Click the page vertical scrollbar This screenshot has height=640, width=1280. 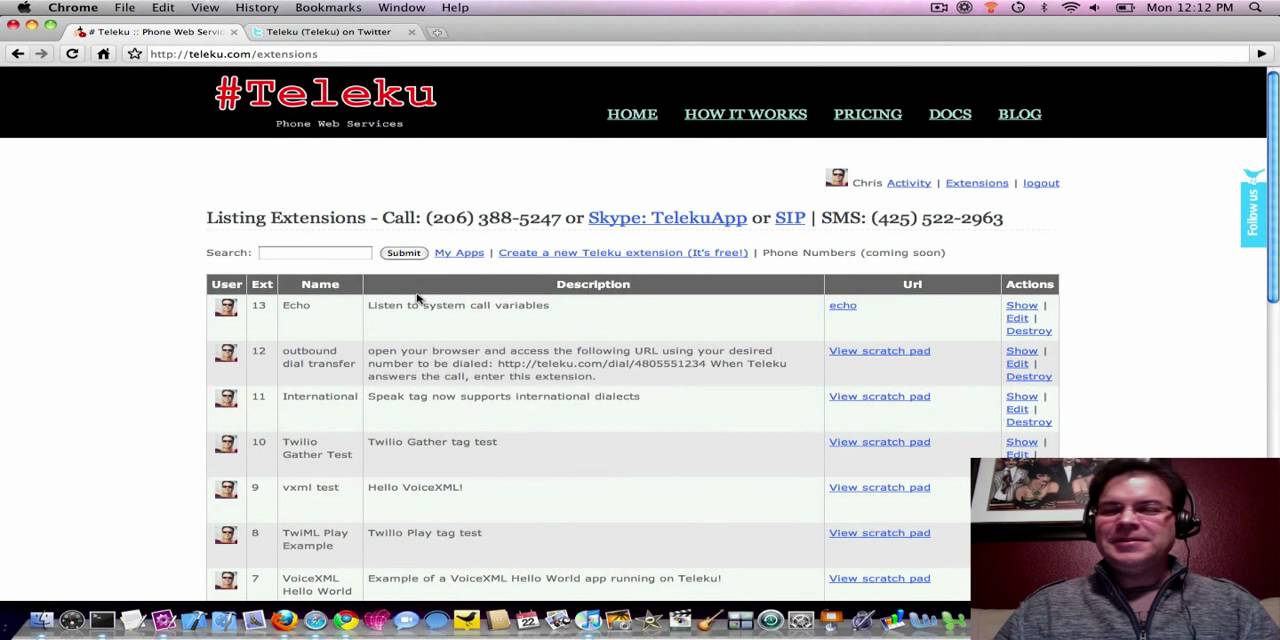click(x=1273, y=186)
